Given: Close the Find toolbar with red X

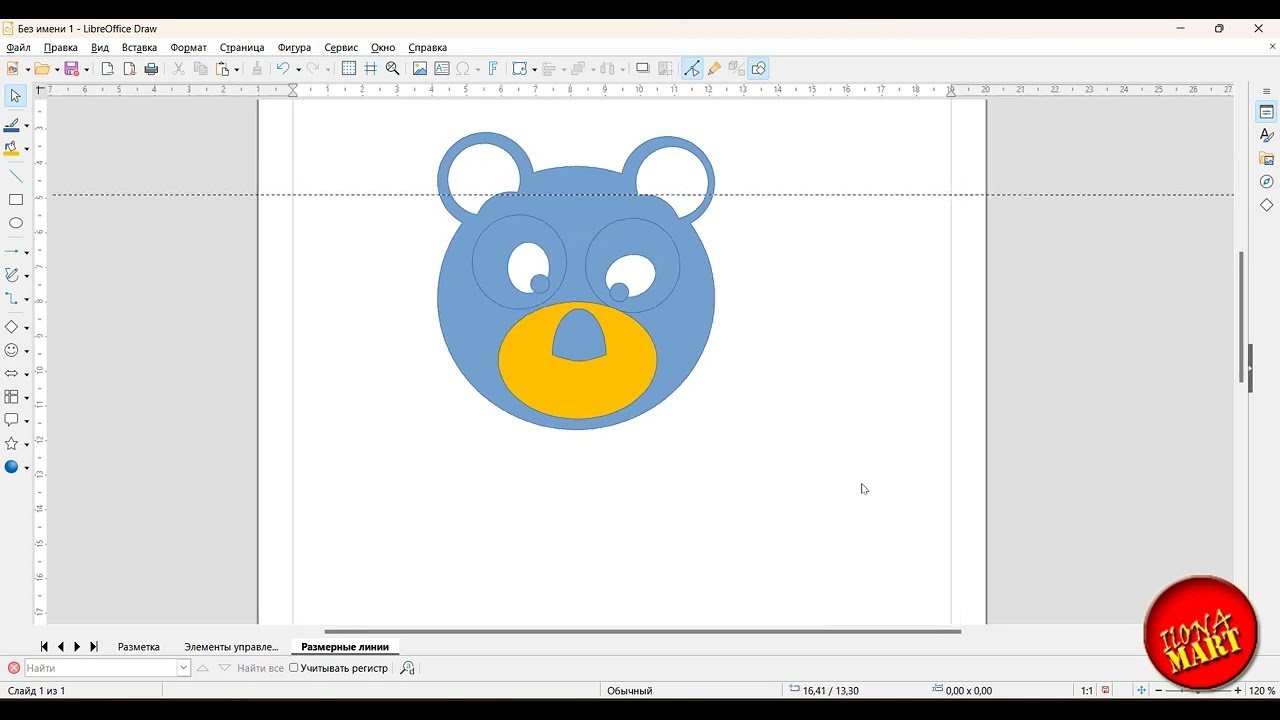Looking at the screenshot, I should [13, 668].
